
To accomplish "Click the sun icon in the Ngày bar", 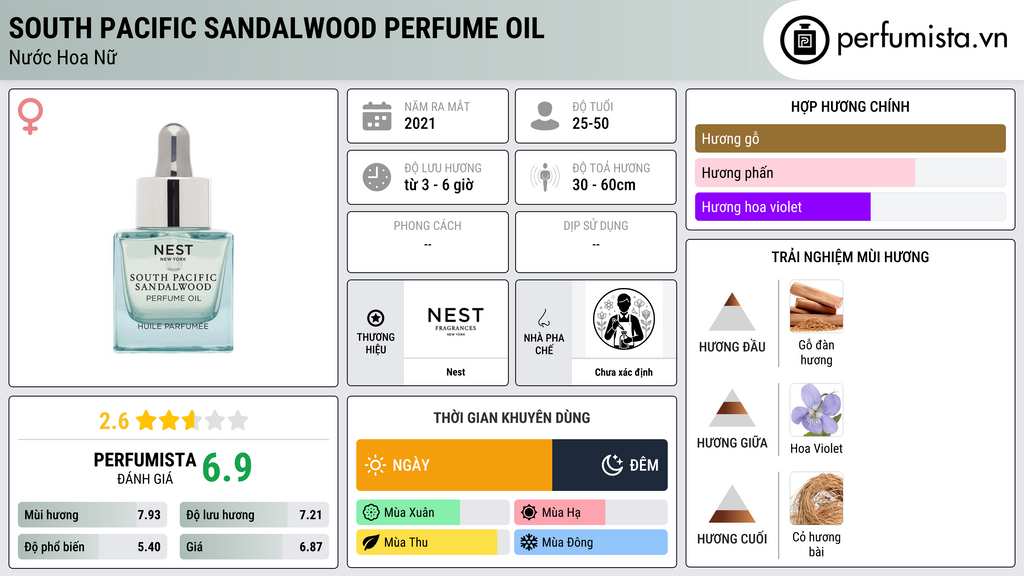I will (376, 465).
